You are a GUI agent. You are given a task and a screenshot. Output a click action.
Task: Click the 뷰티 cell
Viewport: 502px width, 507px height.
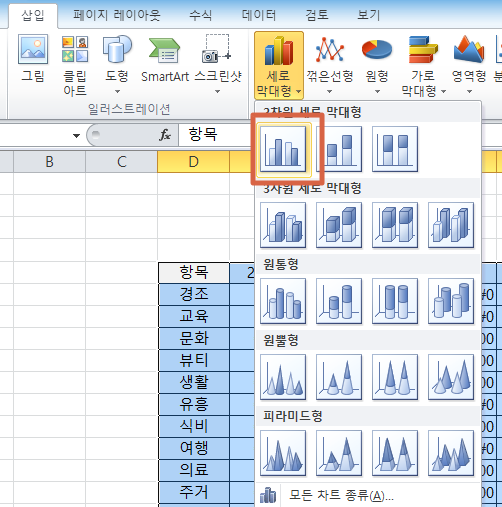(x=194, y=360)
